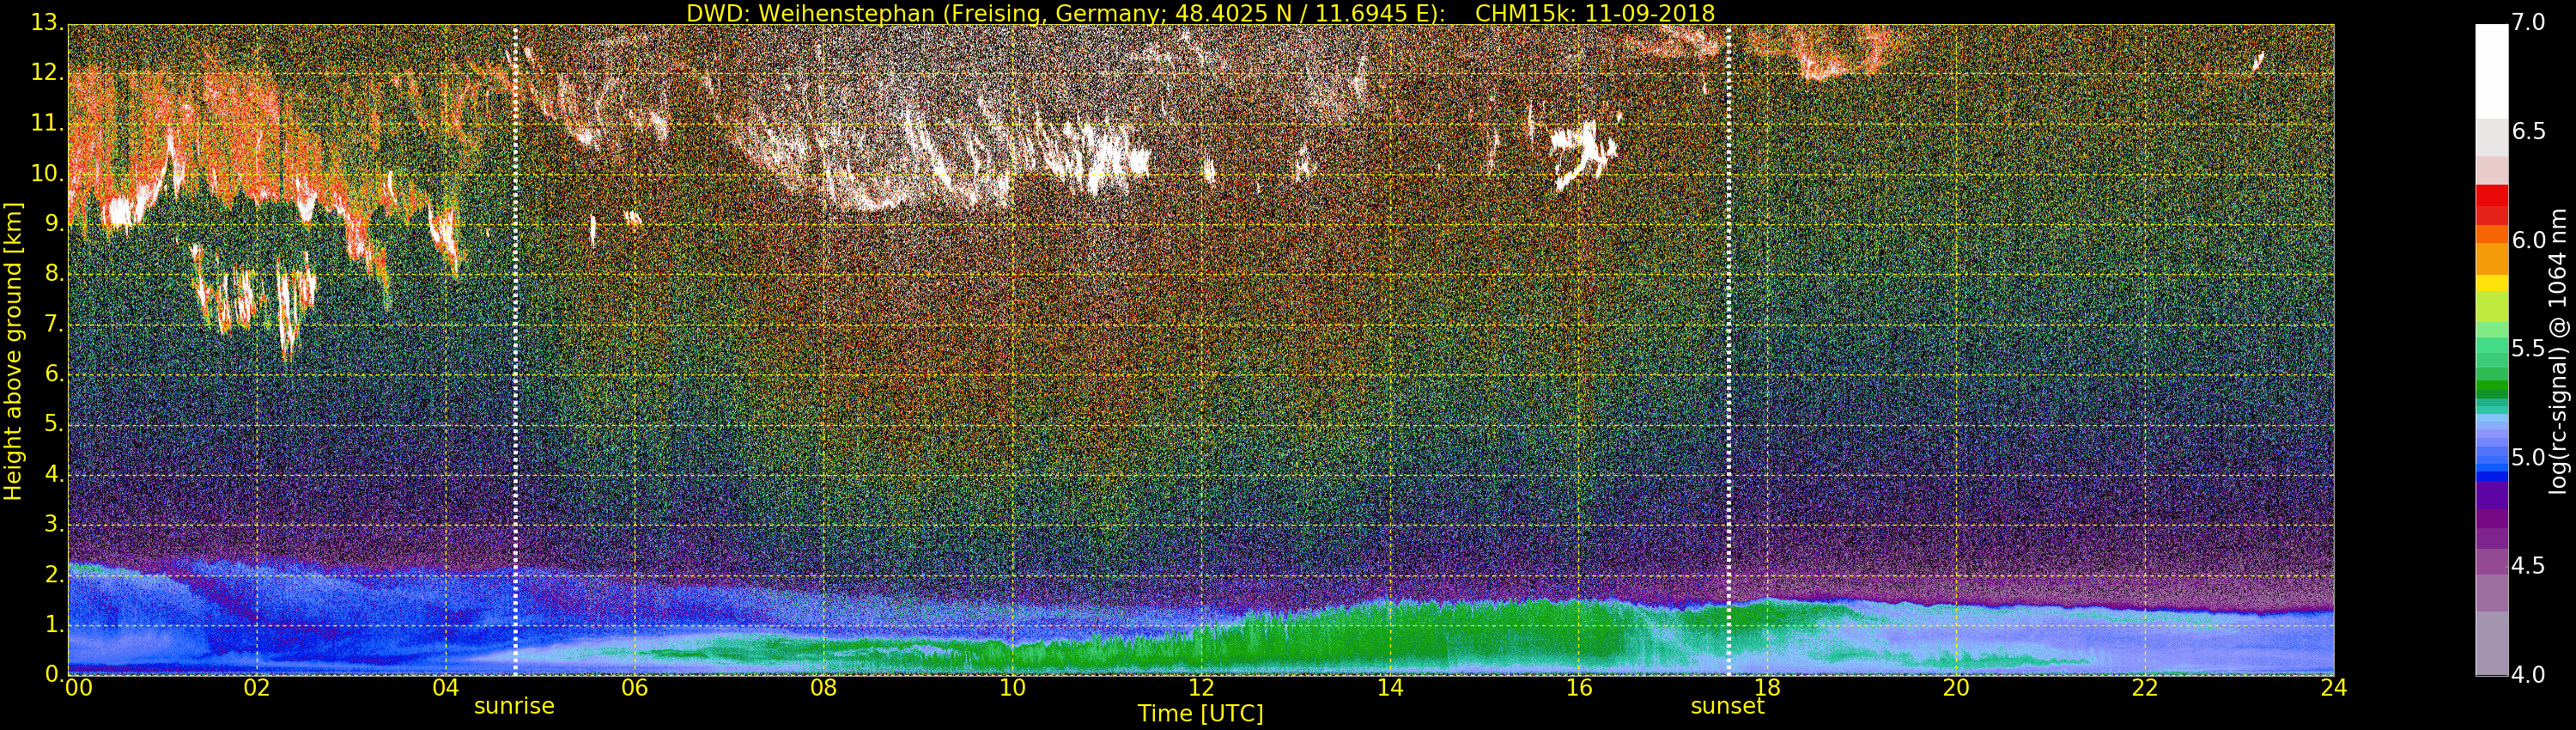
Task: Pick the yellow band on the colorbar
Action: coord(2491,283)
